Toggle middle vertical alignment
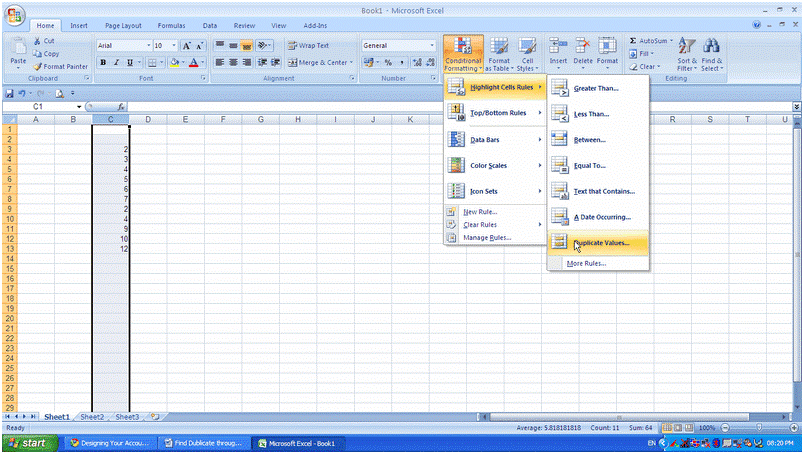The height and width of the screenshot is (454, 804). (233, 46)
